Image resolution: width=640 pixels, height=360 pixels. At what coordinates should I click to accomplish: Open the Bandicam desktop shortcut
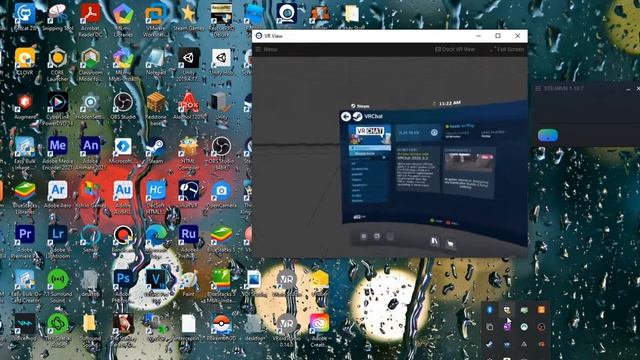click(x=123, y=238)
